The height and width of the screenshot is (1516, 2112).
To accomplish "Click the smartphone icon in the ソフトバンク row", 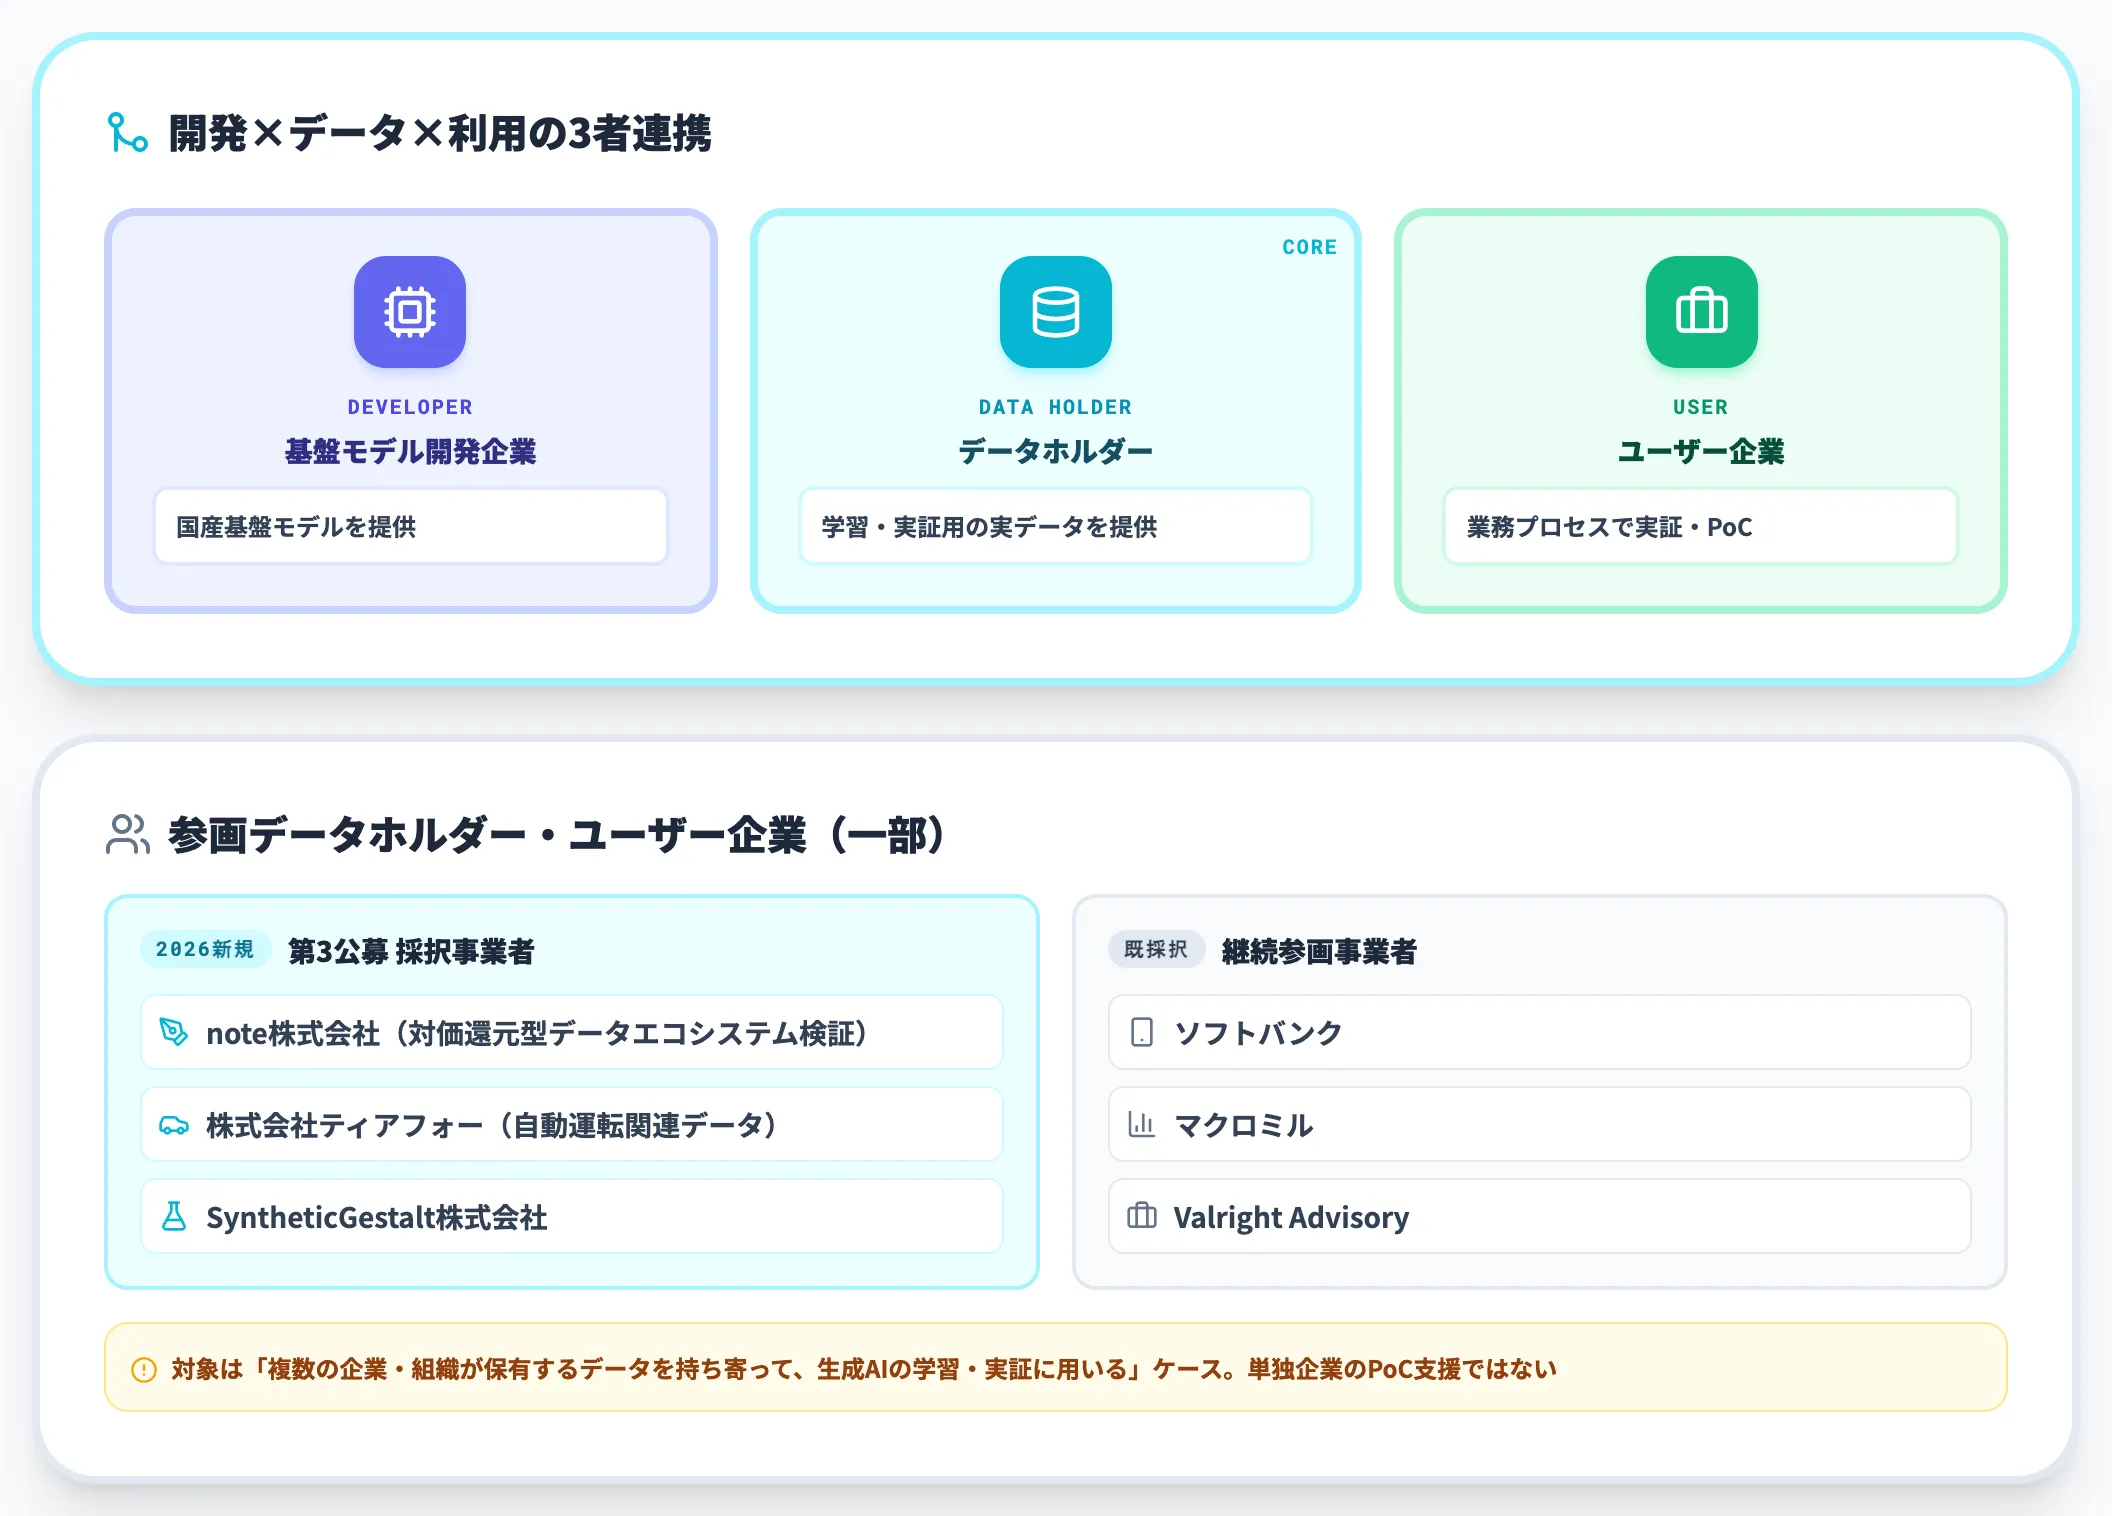I will tap(1141, 1032).
